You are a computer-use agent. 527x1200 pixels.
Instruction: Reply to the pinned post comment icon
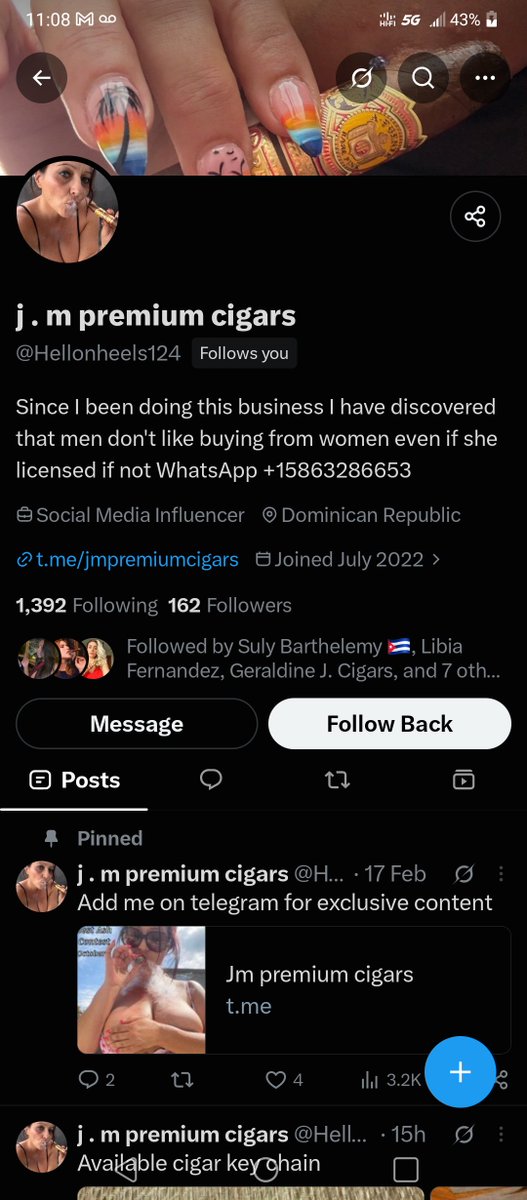point(88,1079)
